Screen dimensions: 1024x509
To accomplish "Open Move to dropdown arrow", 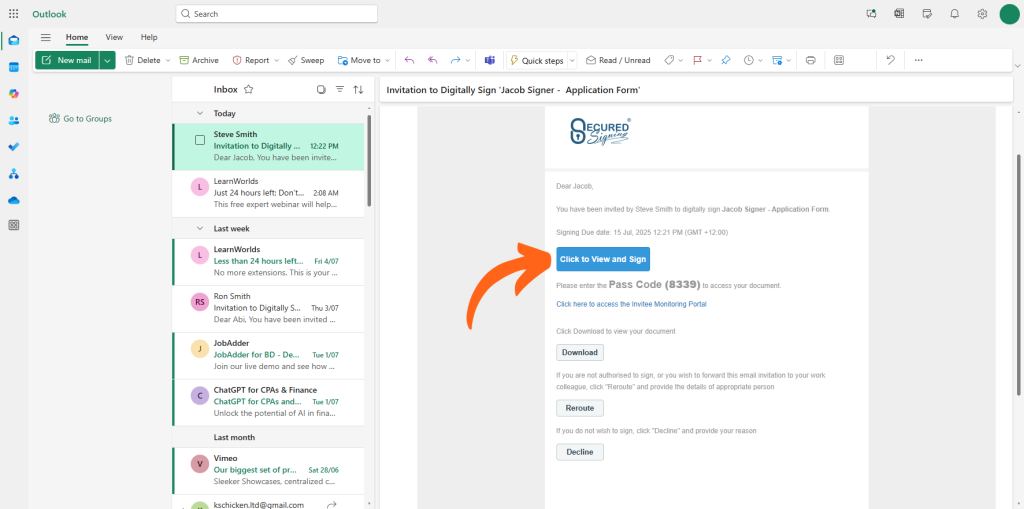I will click(x=387, y=60).
